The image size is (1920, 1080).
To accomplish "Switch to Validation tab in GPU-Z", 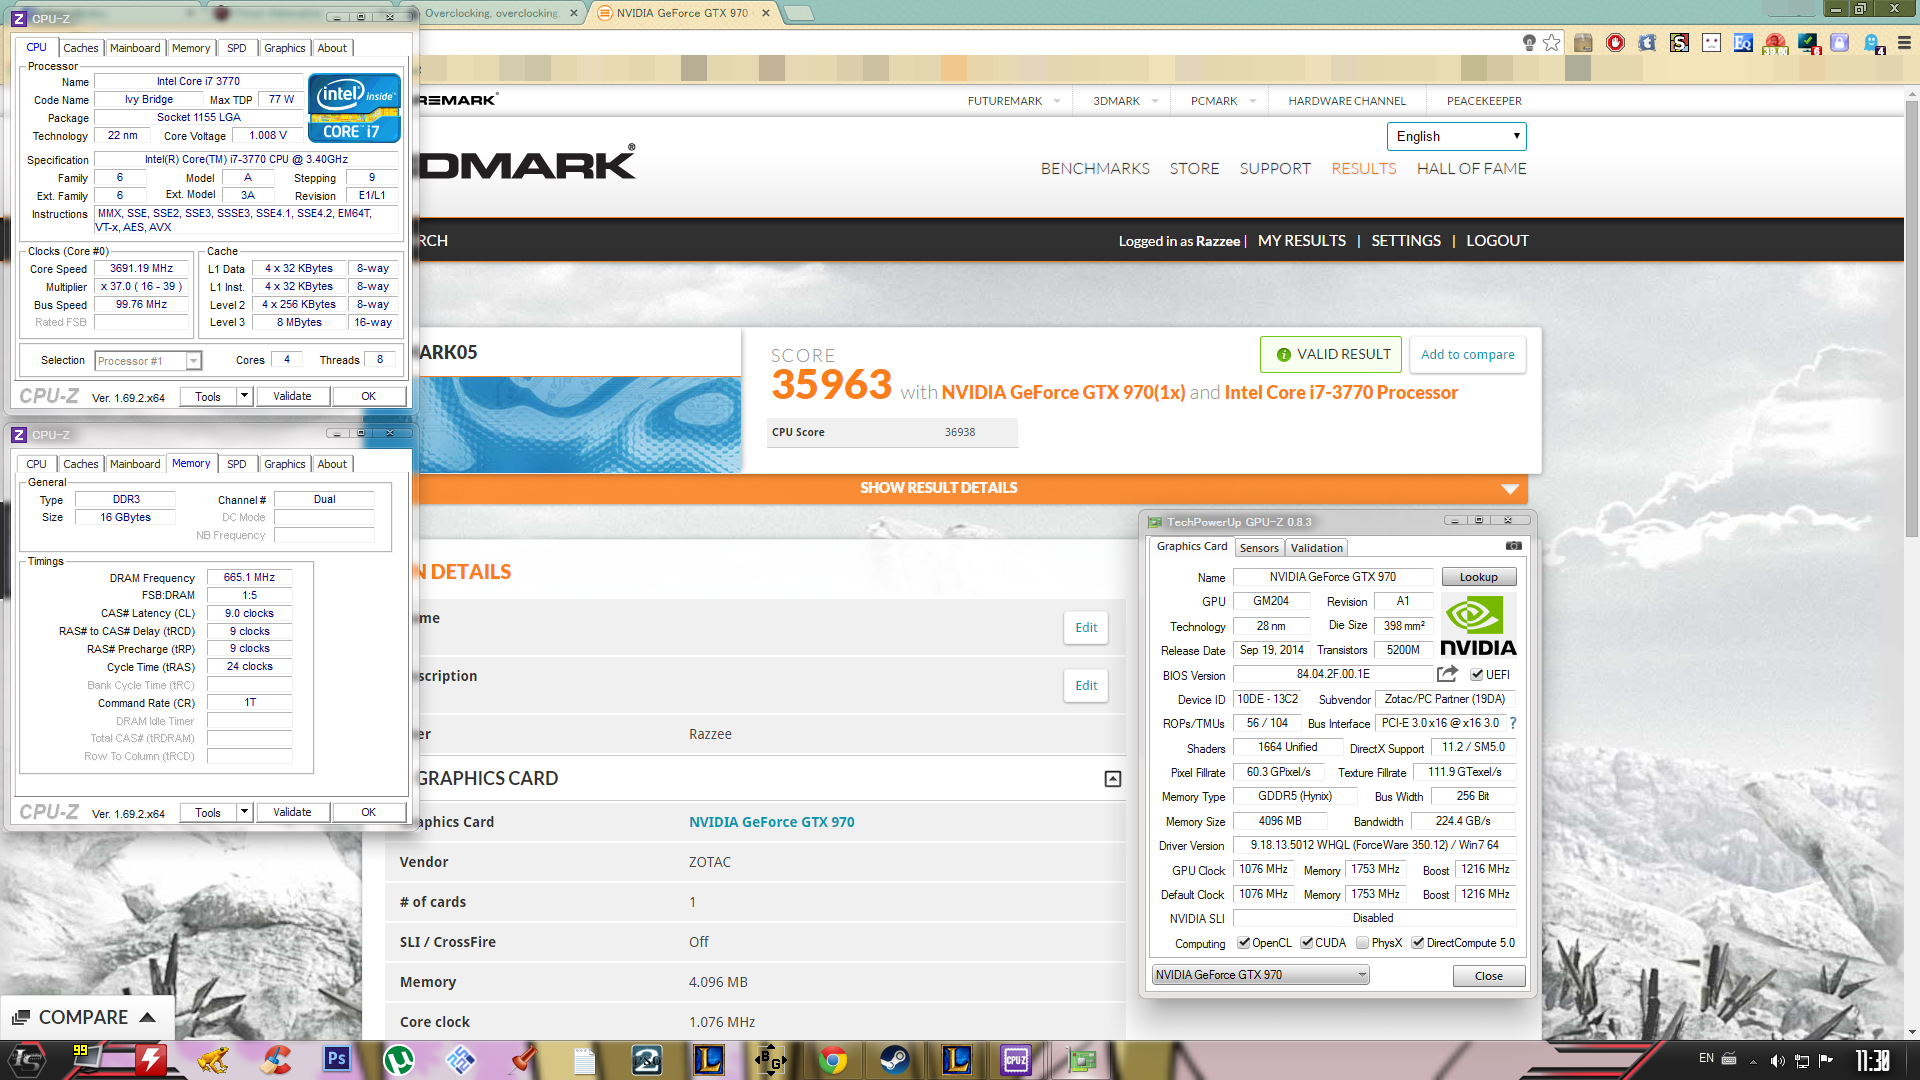I will pos(1316,548).
